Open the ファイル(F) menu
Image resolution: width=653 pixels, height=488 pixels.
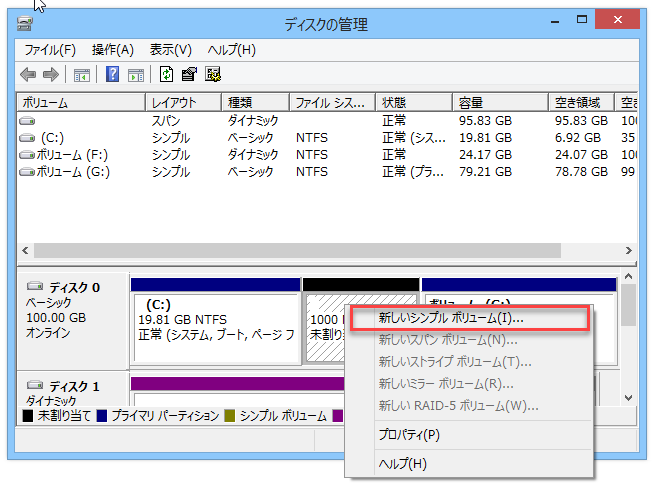tap(50, 50)
